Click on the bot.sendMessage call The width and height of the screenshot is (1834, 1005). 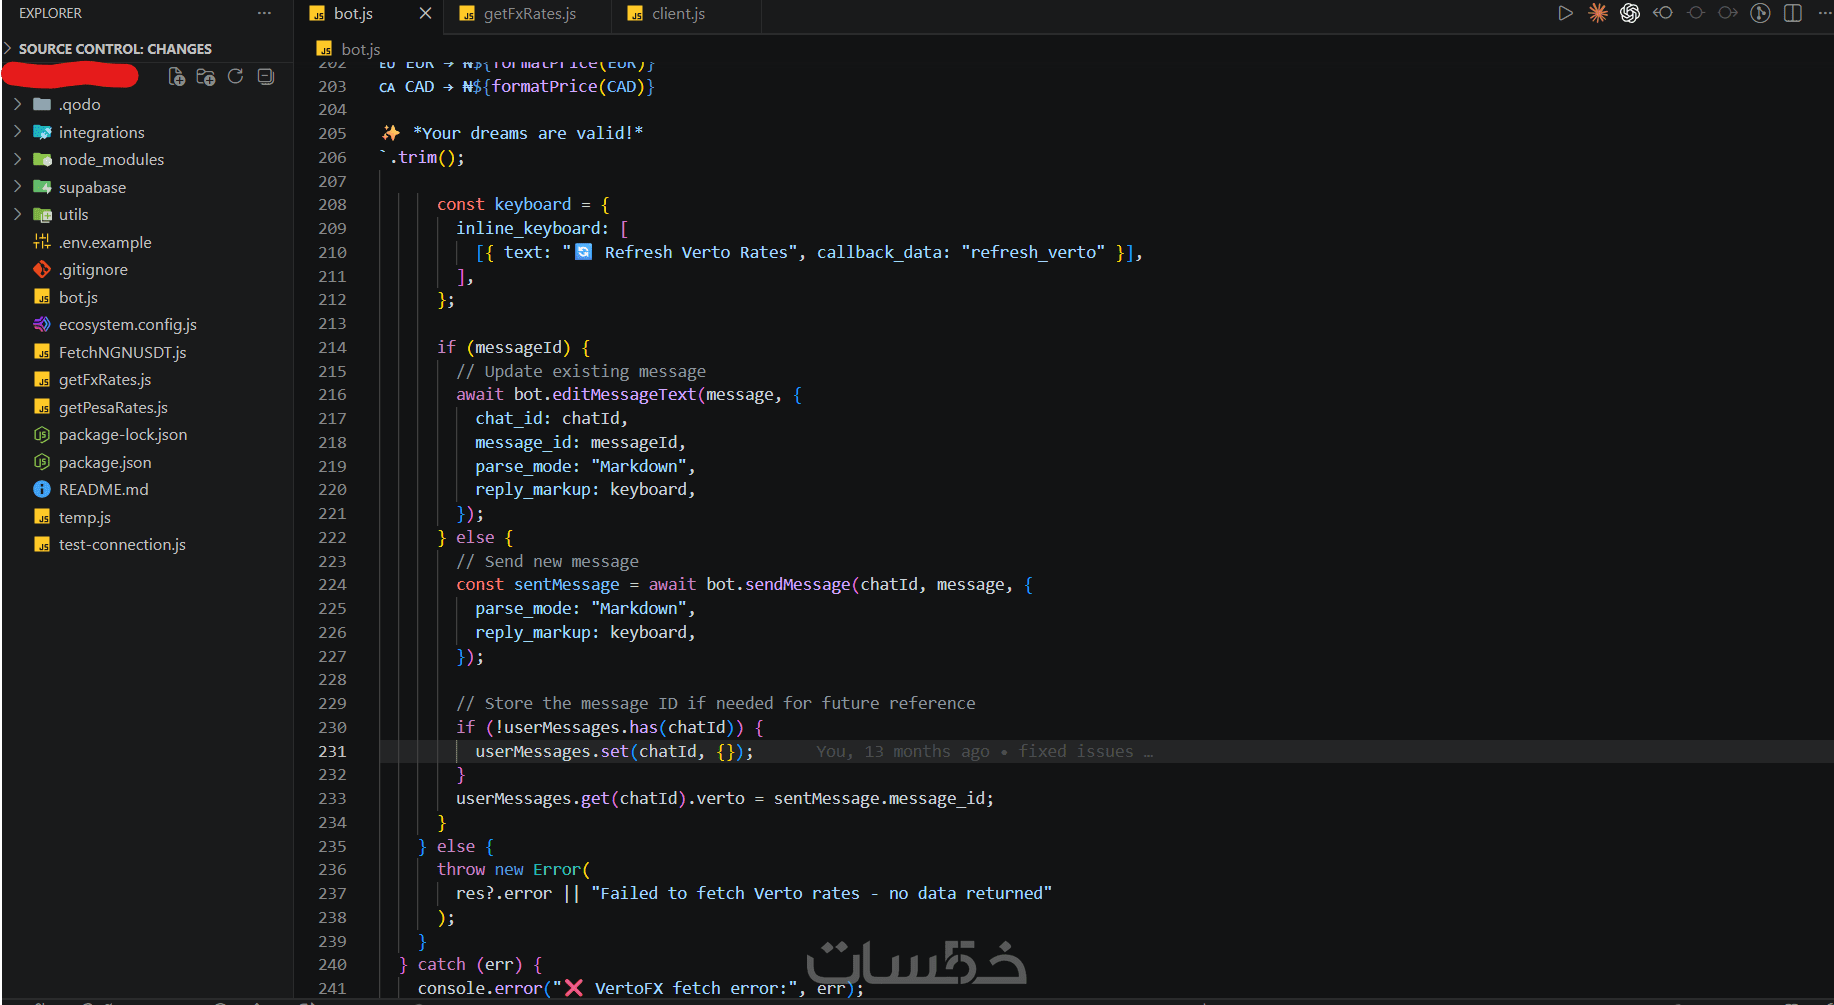(x=778, y=584)
